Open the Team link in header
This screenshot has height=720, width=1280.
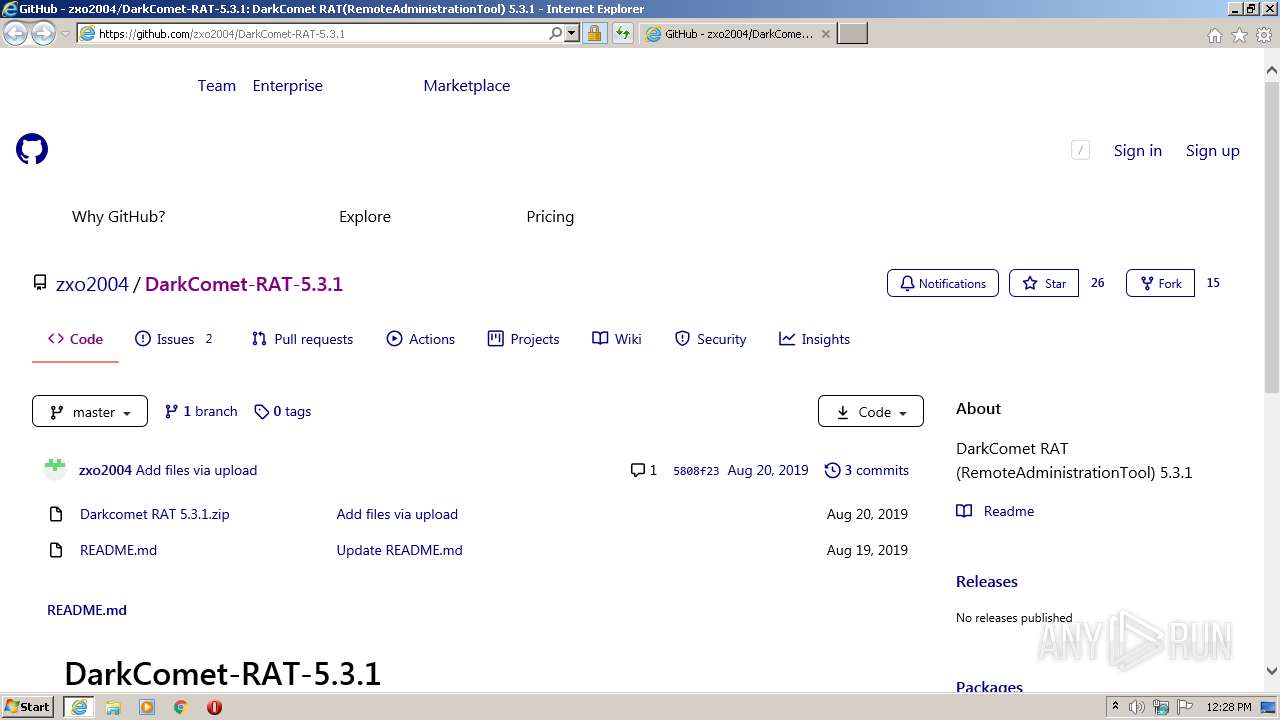click(x=217, y=86)
